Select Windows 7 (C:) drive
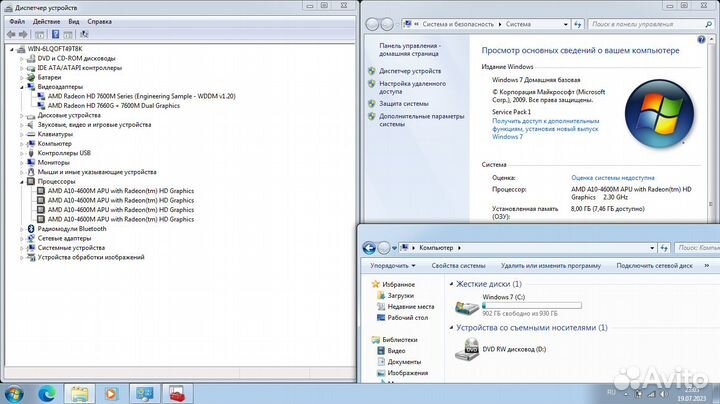Screen dimensions: 720x404 pos(518,305)
